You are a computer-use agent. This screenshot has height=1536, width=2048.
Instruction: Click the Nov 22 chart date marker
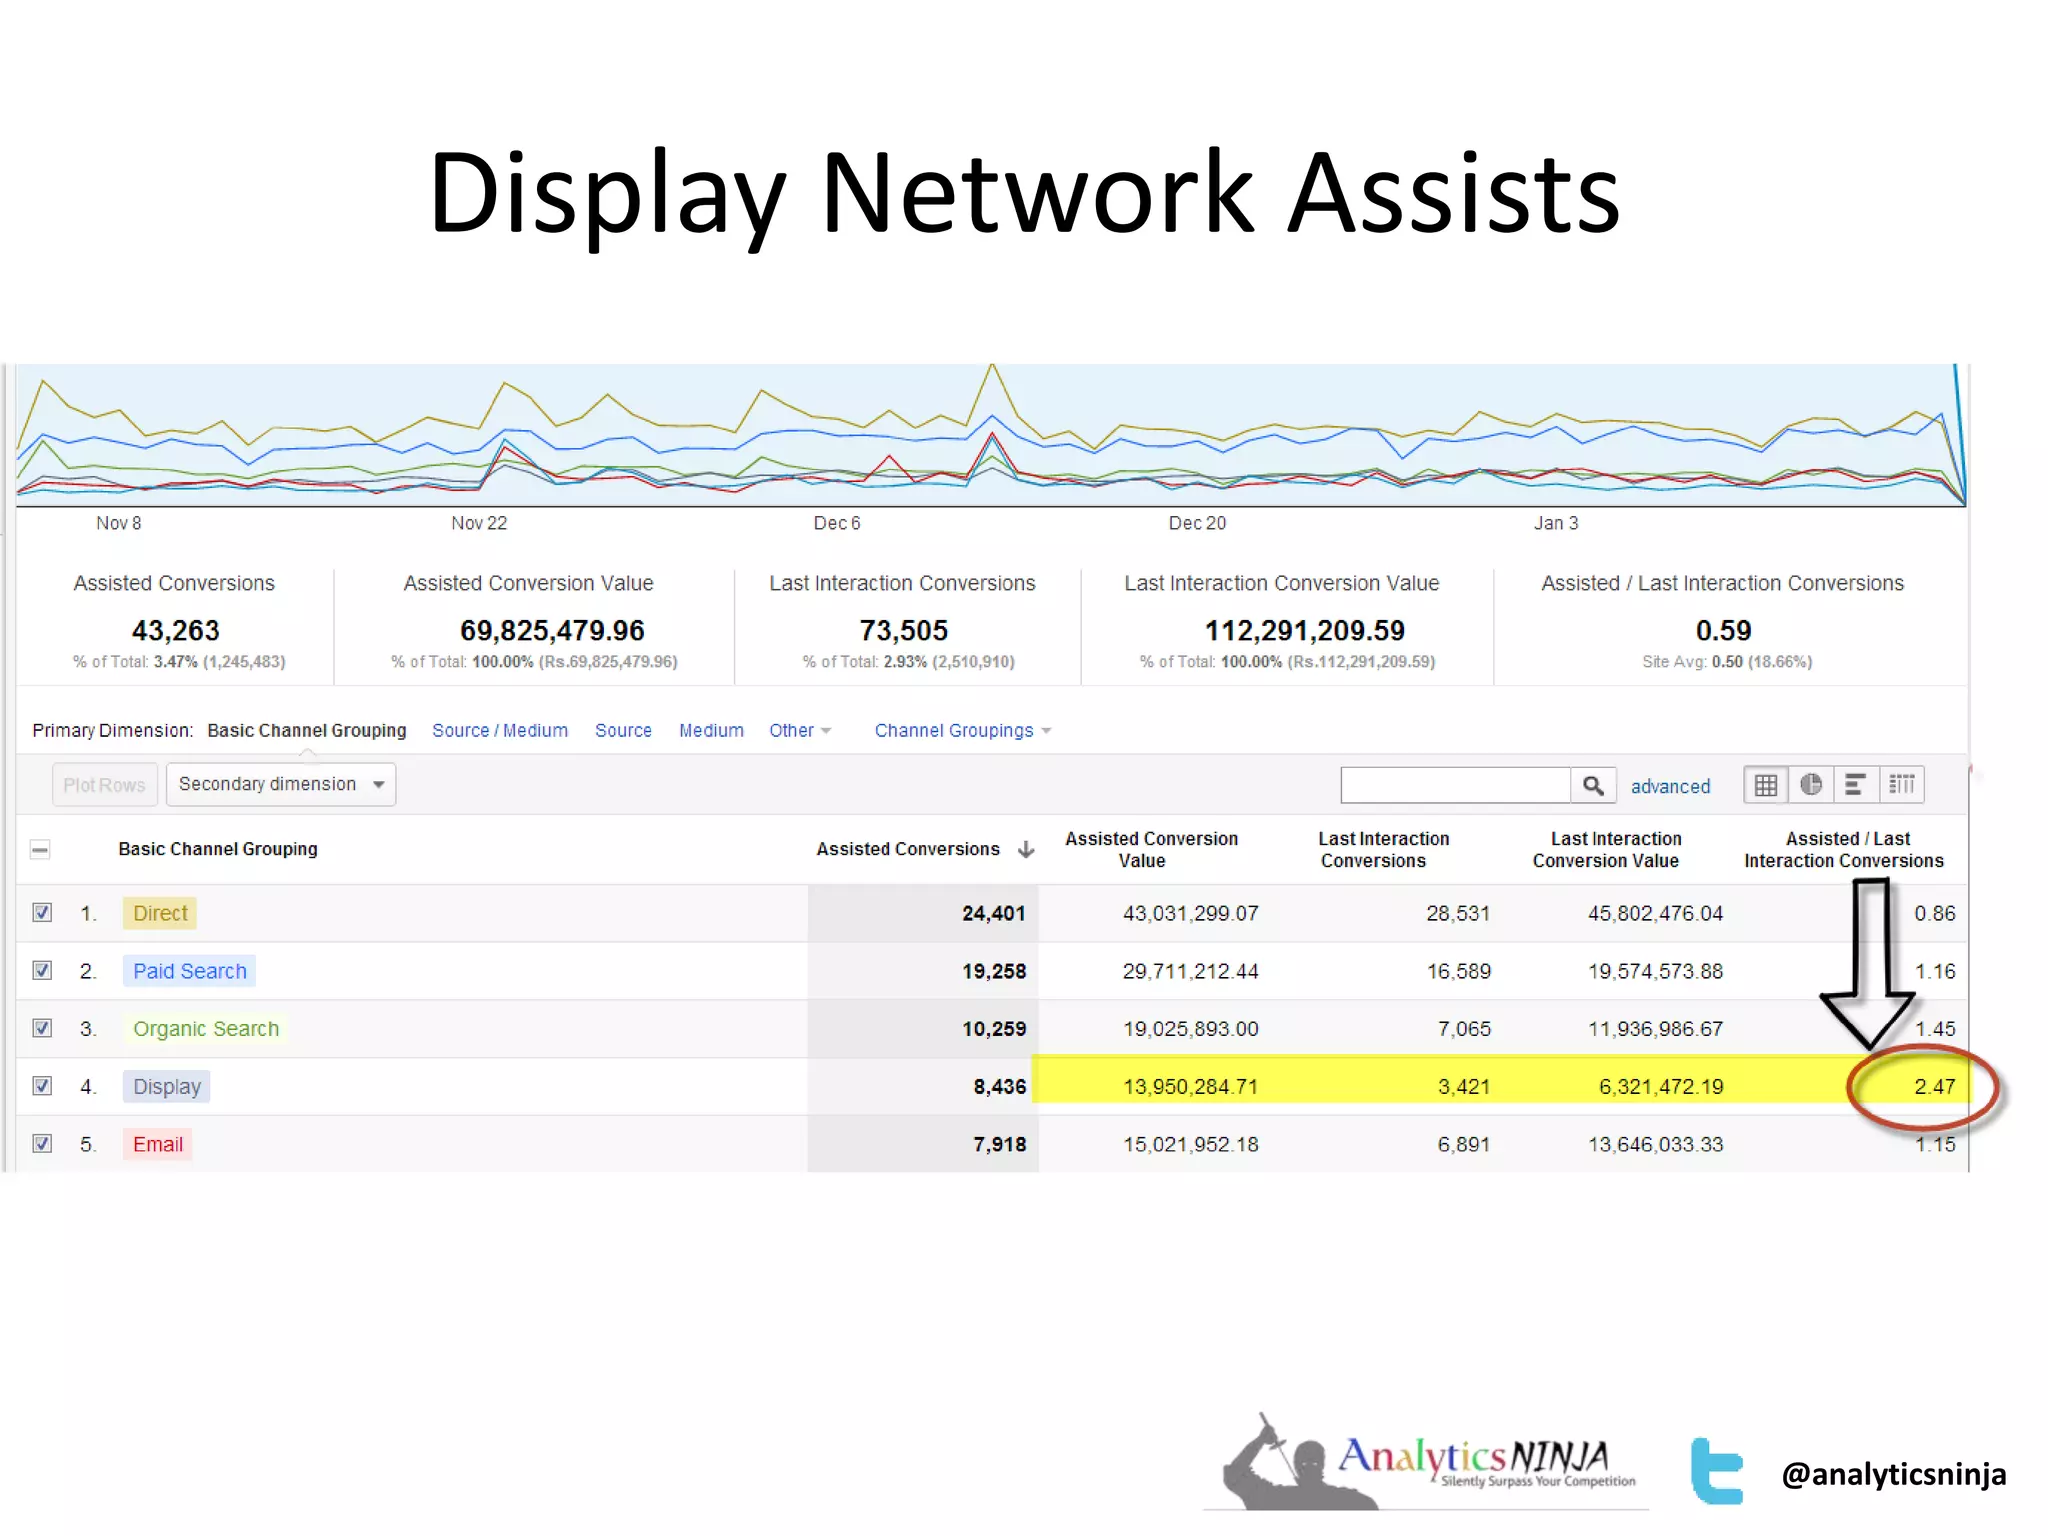479,523
